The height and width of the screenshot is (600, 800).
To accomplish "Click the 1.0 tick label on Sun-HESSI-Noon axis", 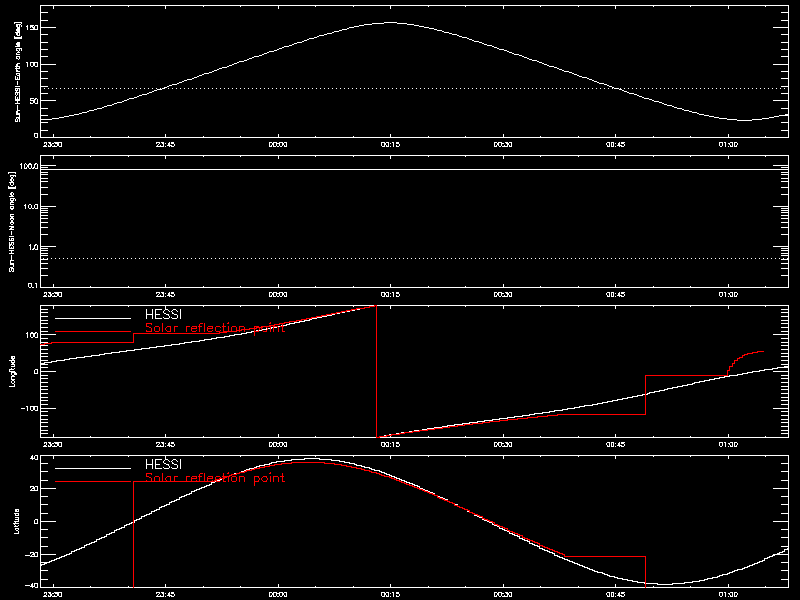I will tap(33, 247).
